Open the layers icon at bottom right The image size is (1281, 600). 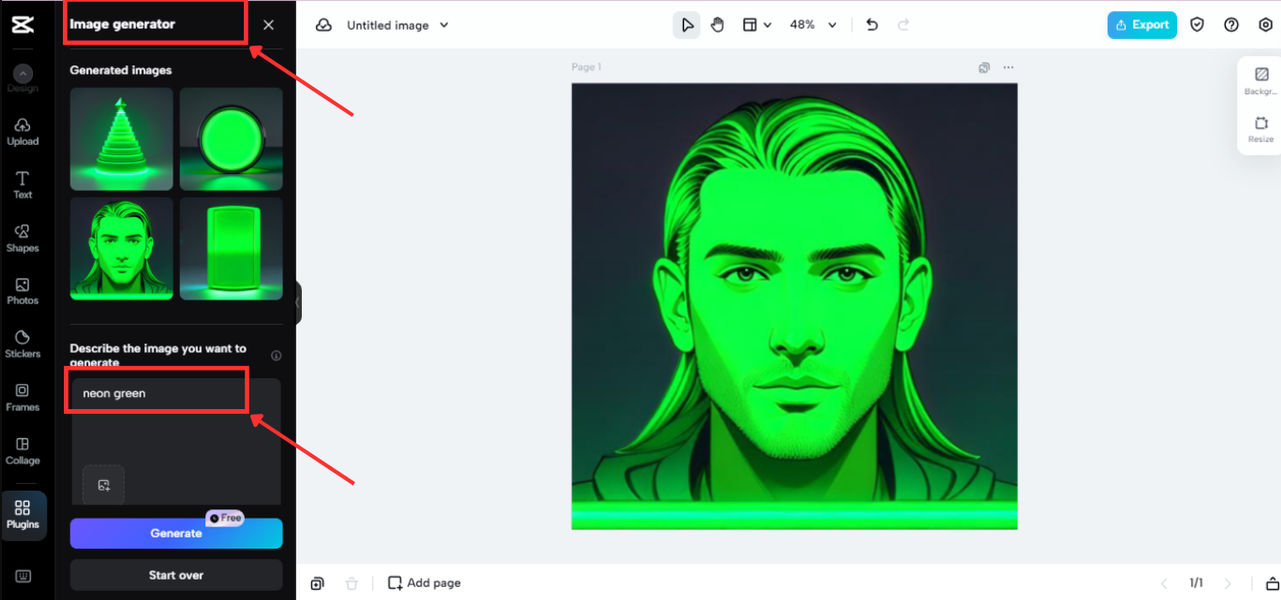coord(1272,583)
